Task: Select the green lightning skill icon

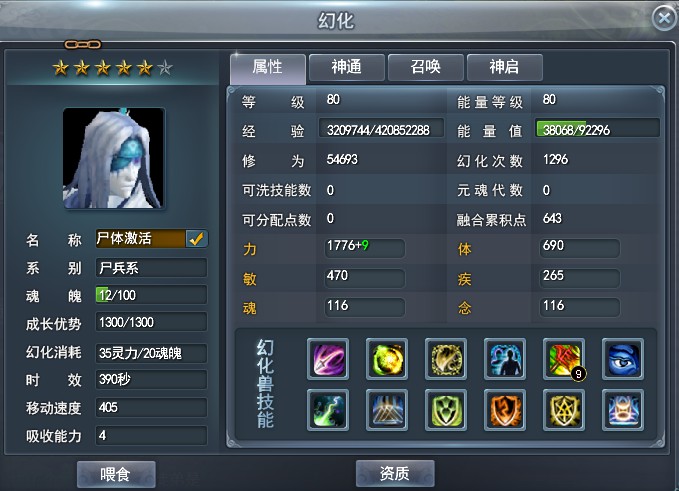Action: 328,410
